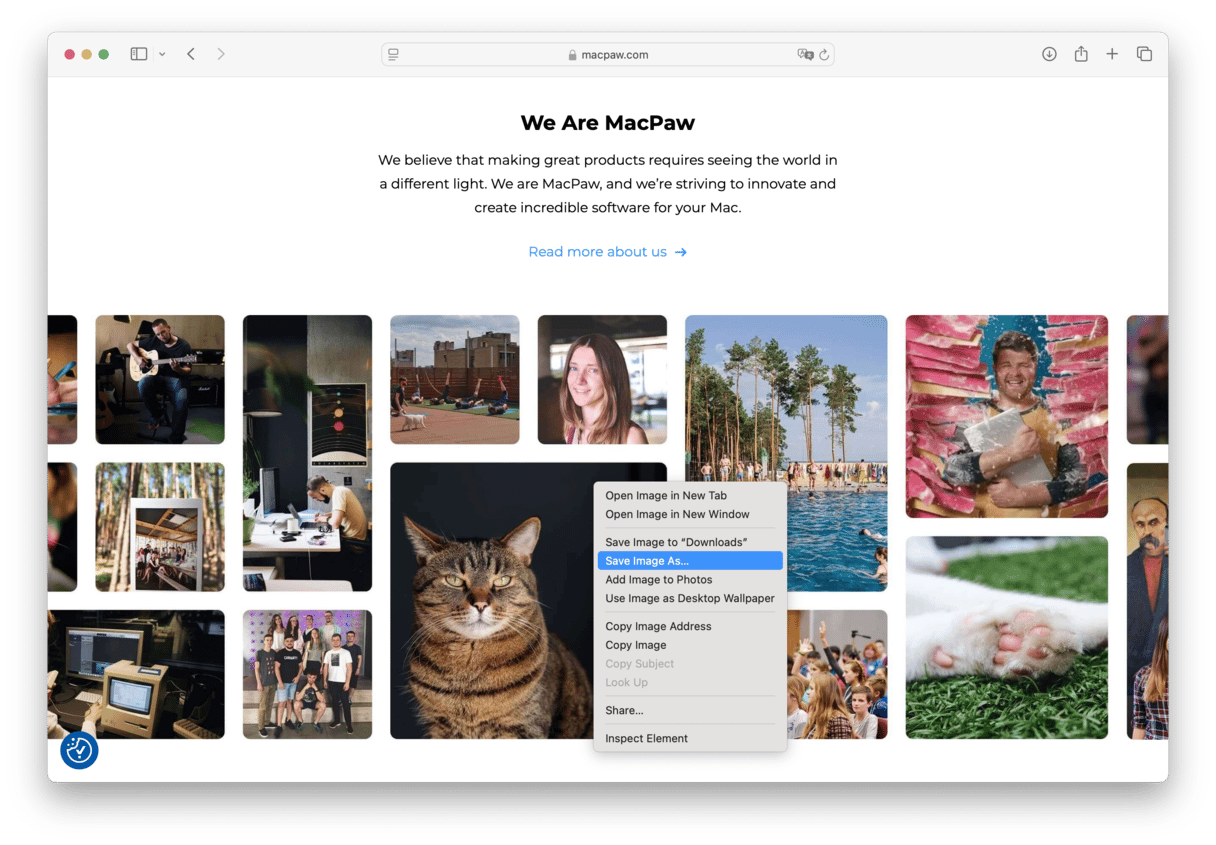This screenshot has width=1216, height=845.
Task: Open the smiling woman portrait photo
Action: click(602, 380)
